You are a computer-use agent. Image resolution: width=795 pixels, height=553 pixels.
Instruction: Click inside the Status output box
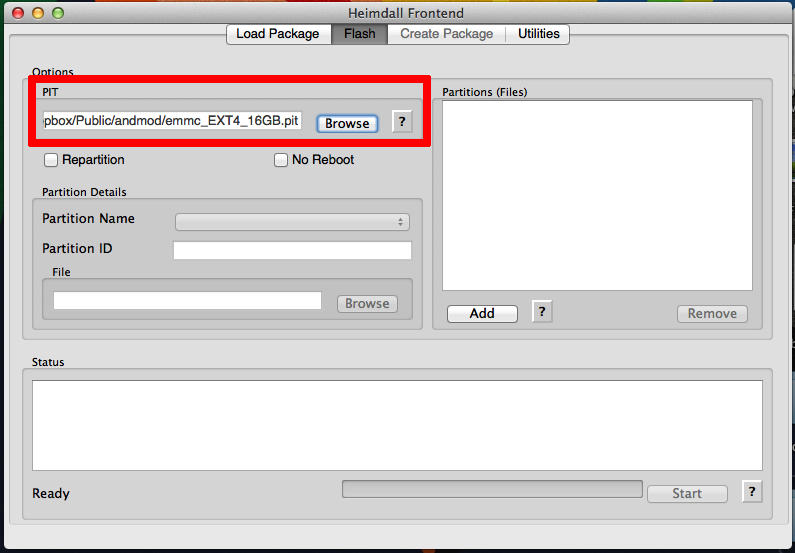(398, 425)
